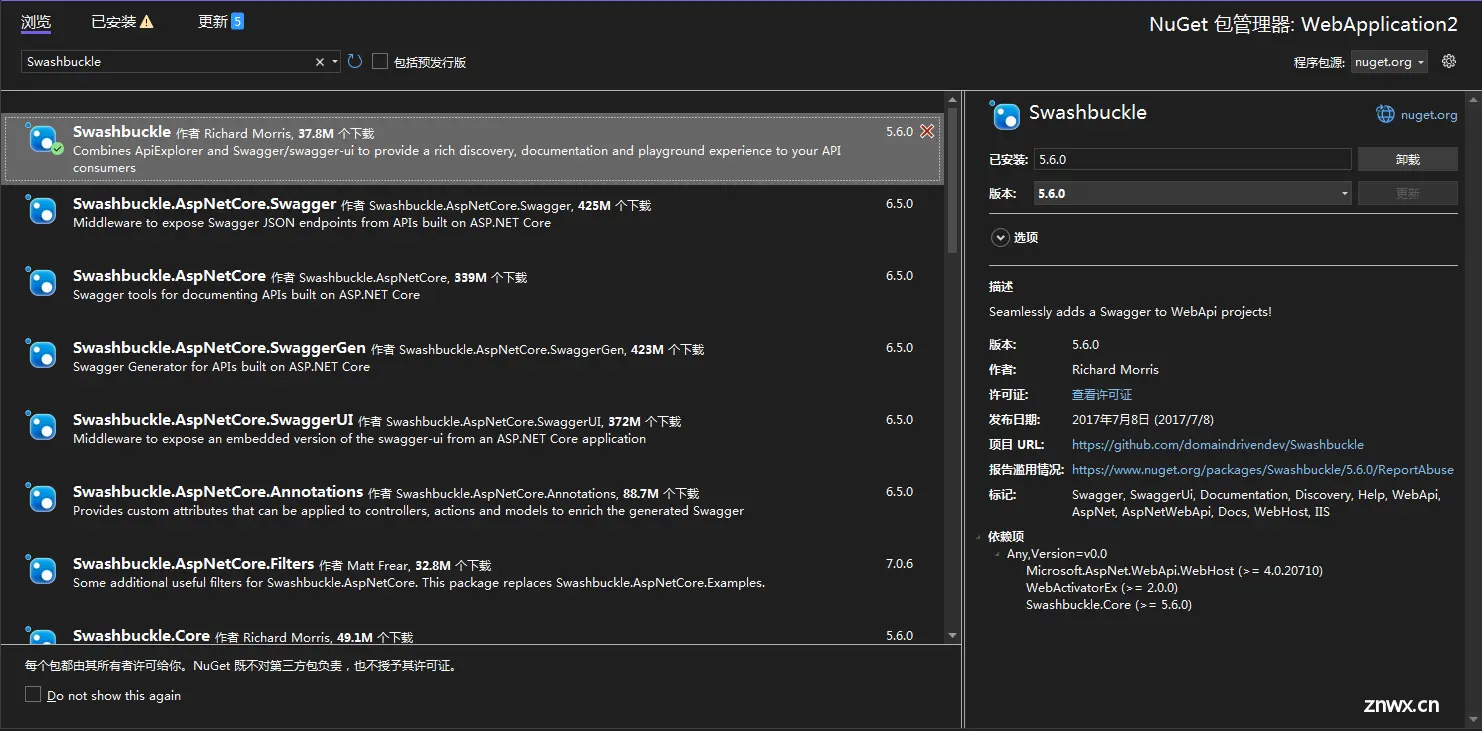Select the Swashbuckle package row
Screen dimensions: 1482x731
[x=472, y=149]
